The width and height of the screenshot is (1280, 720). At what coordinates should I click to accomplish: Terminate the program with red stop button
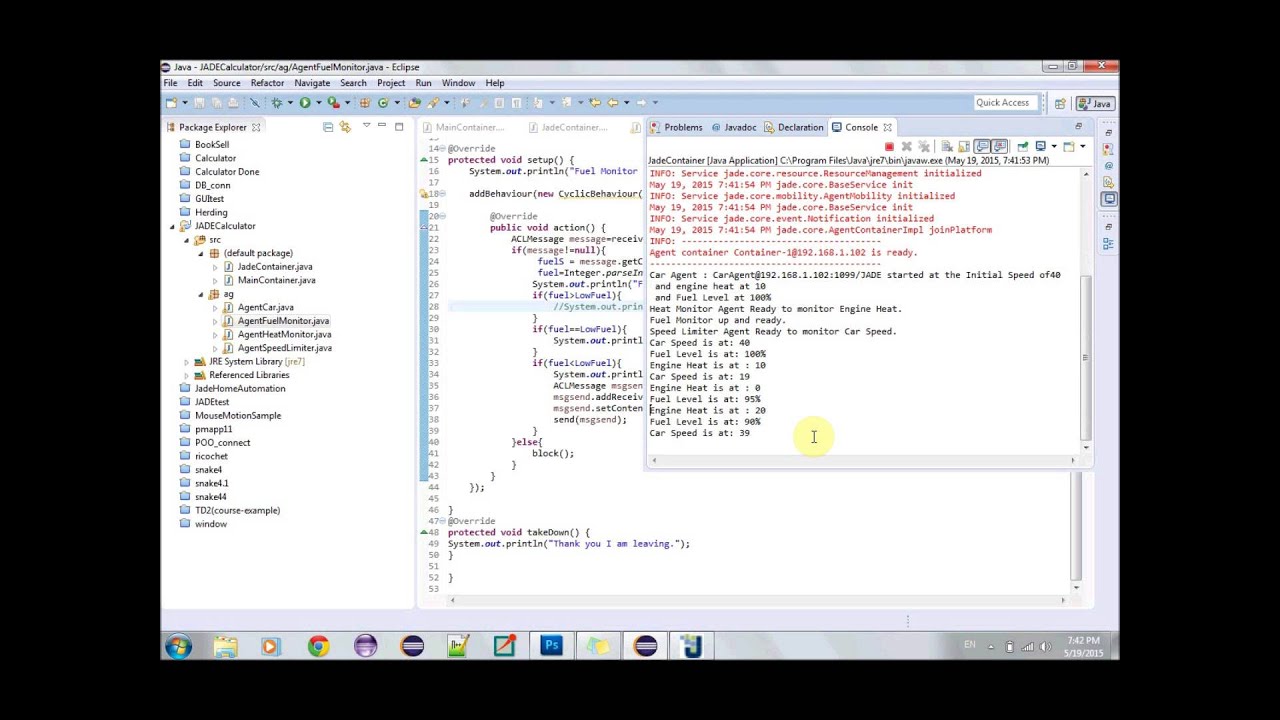pos(889,147)
